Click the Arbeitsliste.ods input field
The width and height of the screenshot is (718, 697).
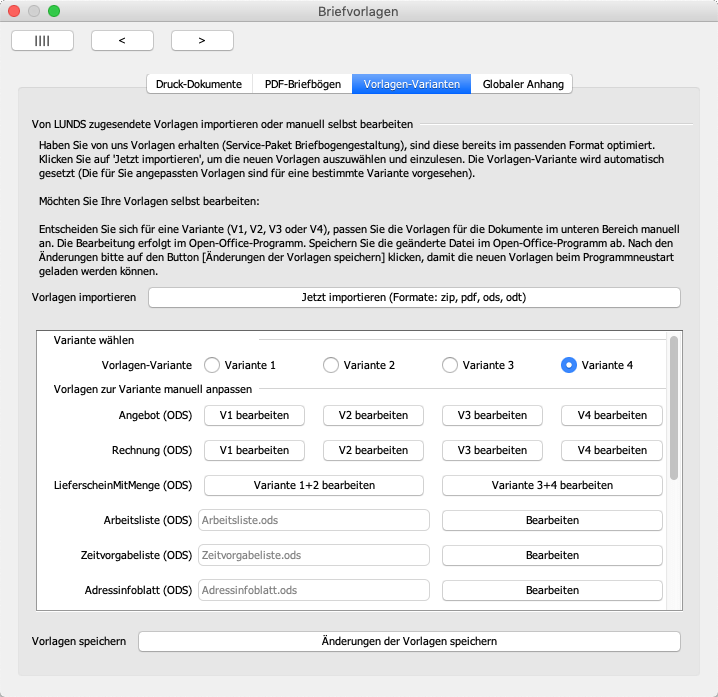click(314, 520)
